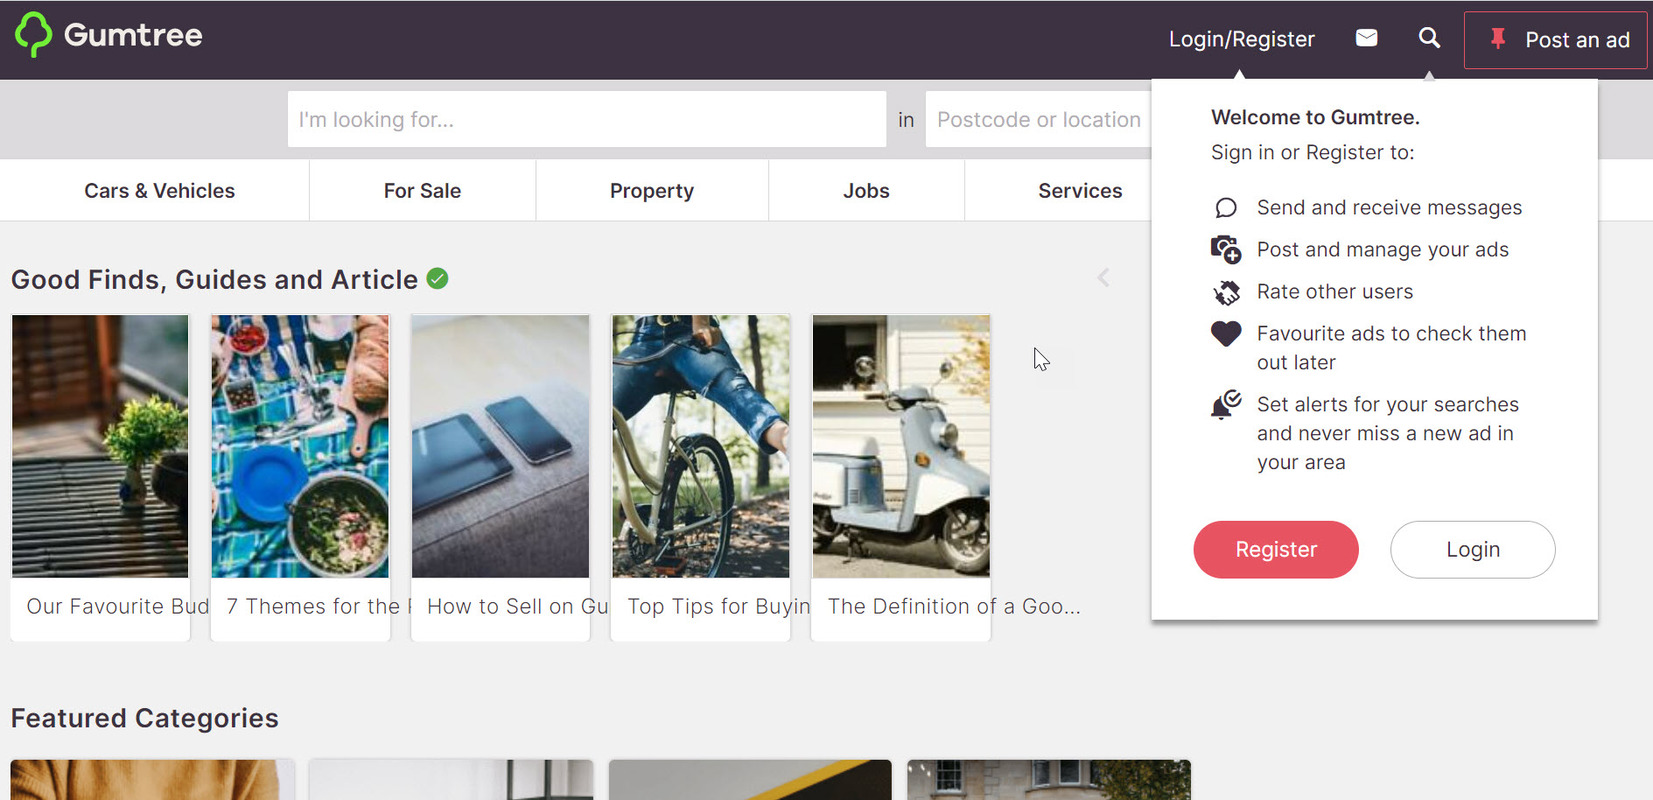The height and width of the screenshot is (800, 1653).
Task: Click the speech bubble messages icon
Action: click(x=1226, y=208)
